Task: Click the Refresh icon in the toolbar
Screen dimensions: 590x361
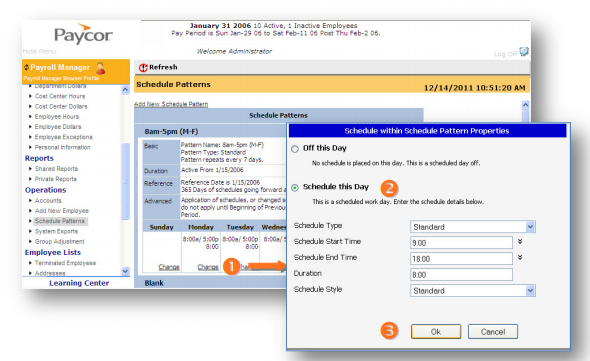Action: 143,67
